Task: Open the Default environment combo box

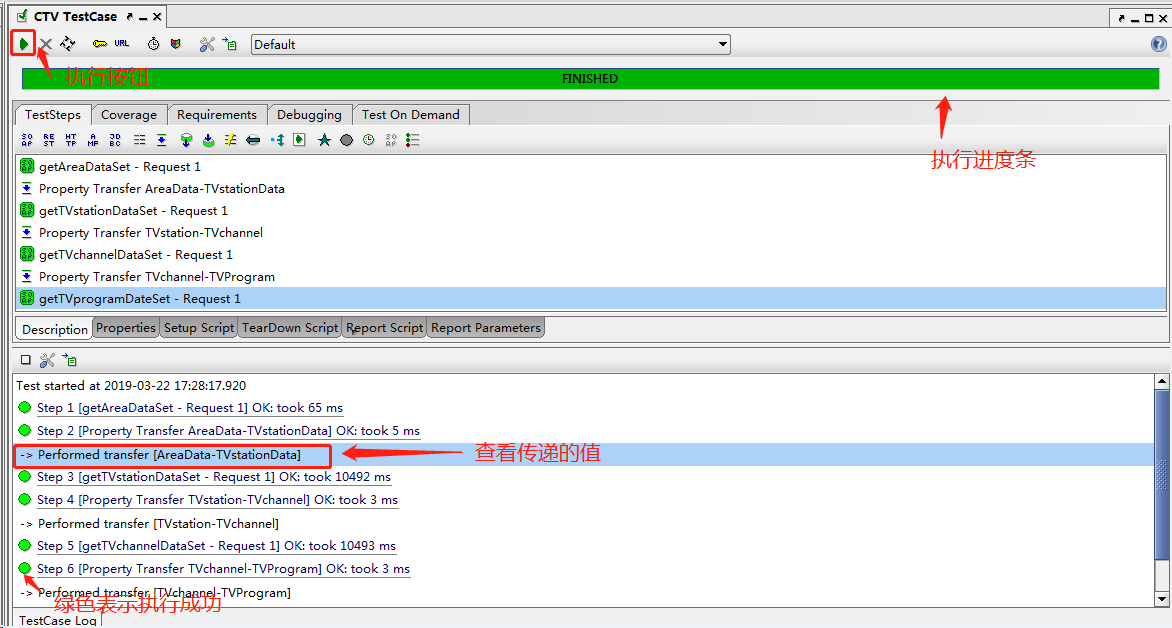Action: (x=490, y=44)
